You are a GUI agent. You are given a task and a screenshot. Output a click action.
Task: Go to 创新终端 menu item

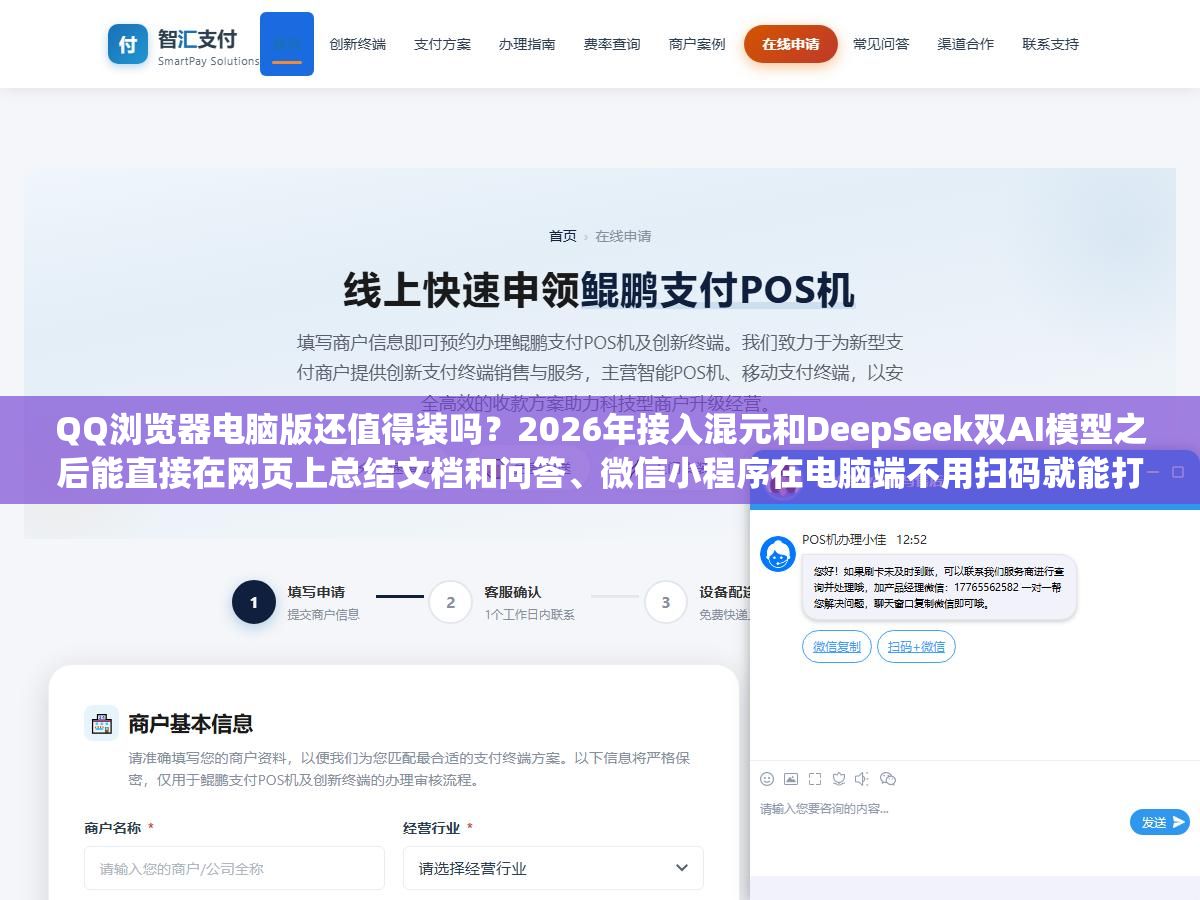[357, 44]
